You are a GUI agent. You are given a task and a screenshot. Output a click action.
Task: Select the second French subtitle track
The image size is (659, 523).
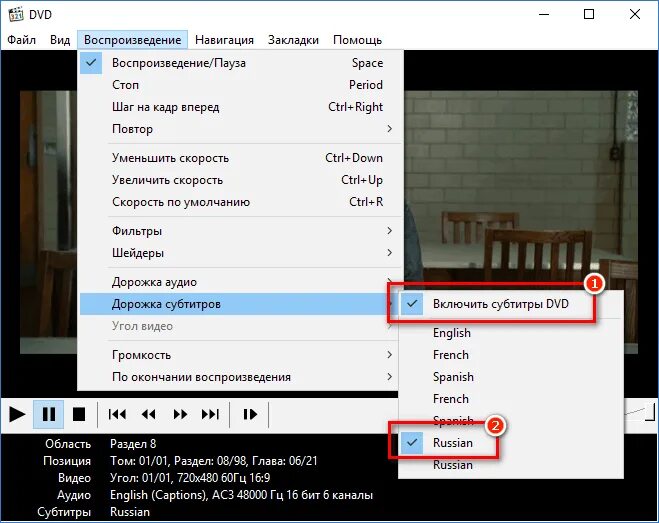(510, 399)
